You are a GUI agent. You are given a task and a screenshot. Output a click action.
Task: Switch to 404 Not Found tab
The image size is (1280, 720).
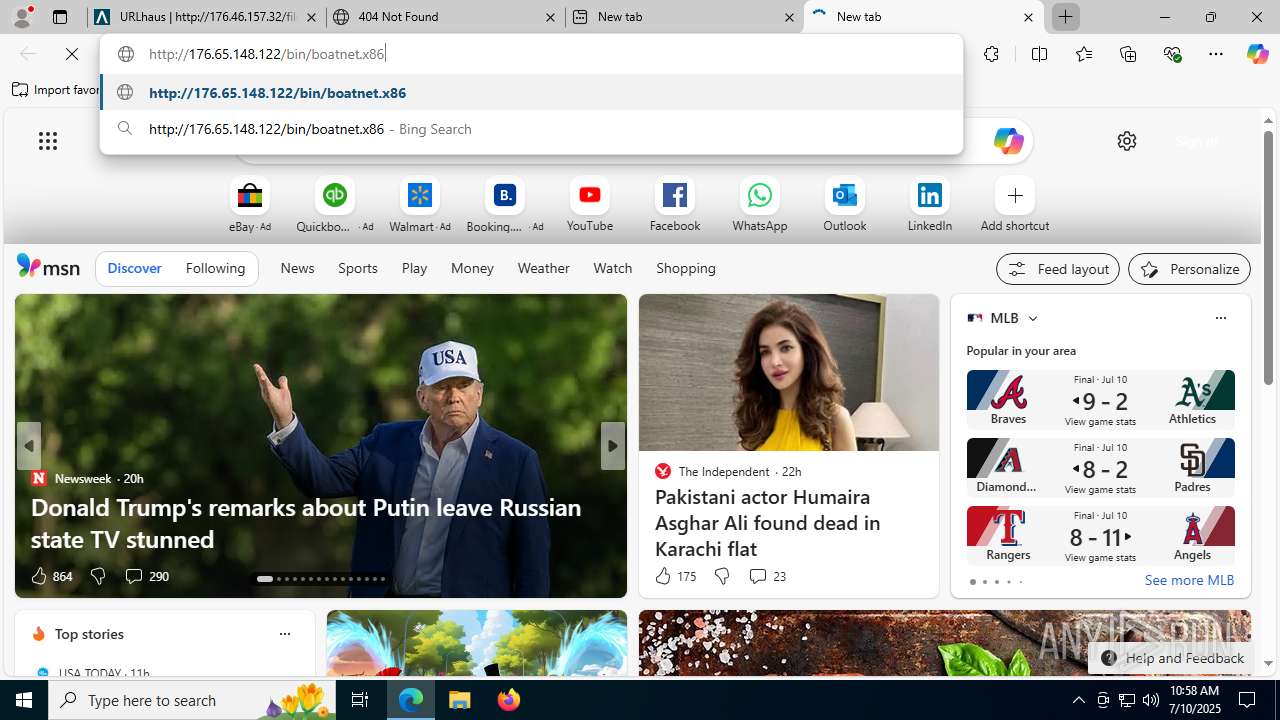pyautogui.click(x=445, y=17)
